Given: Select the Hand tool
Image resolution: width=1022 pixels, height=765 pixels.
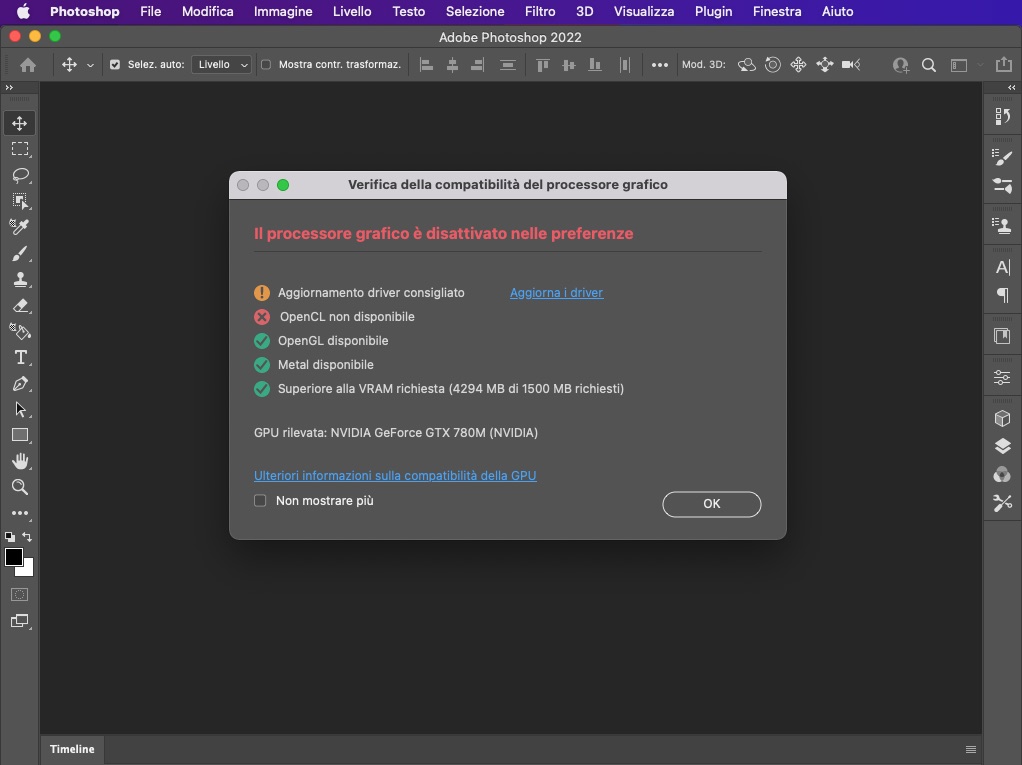Looking at the screenshot, I should click(x=20, y=461).
